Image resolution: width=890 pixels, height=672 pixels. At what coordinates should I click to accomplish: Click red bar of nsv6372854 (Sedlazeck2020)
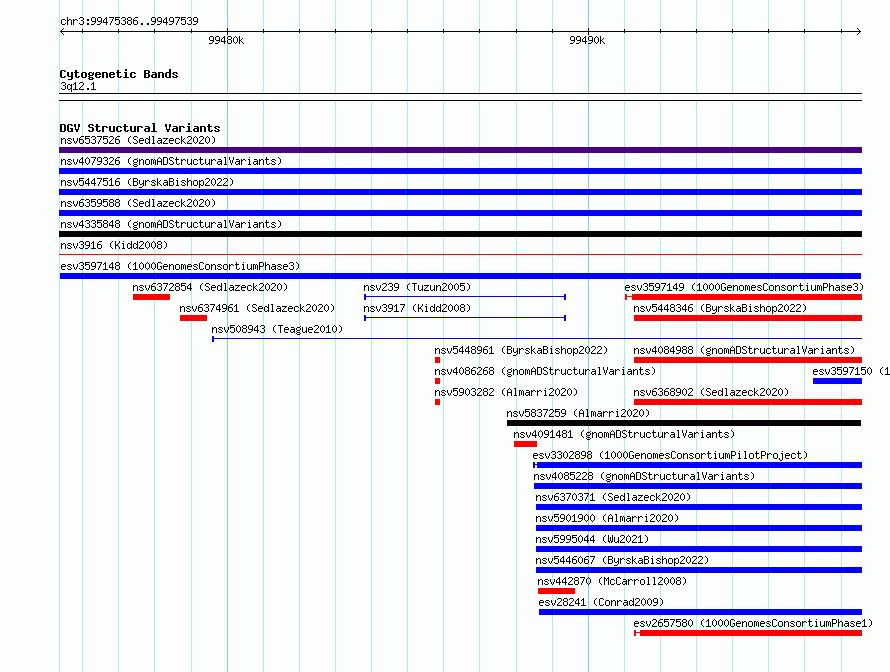click(152, 297)
